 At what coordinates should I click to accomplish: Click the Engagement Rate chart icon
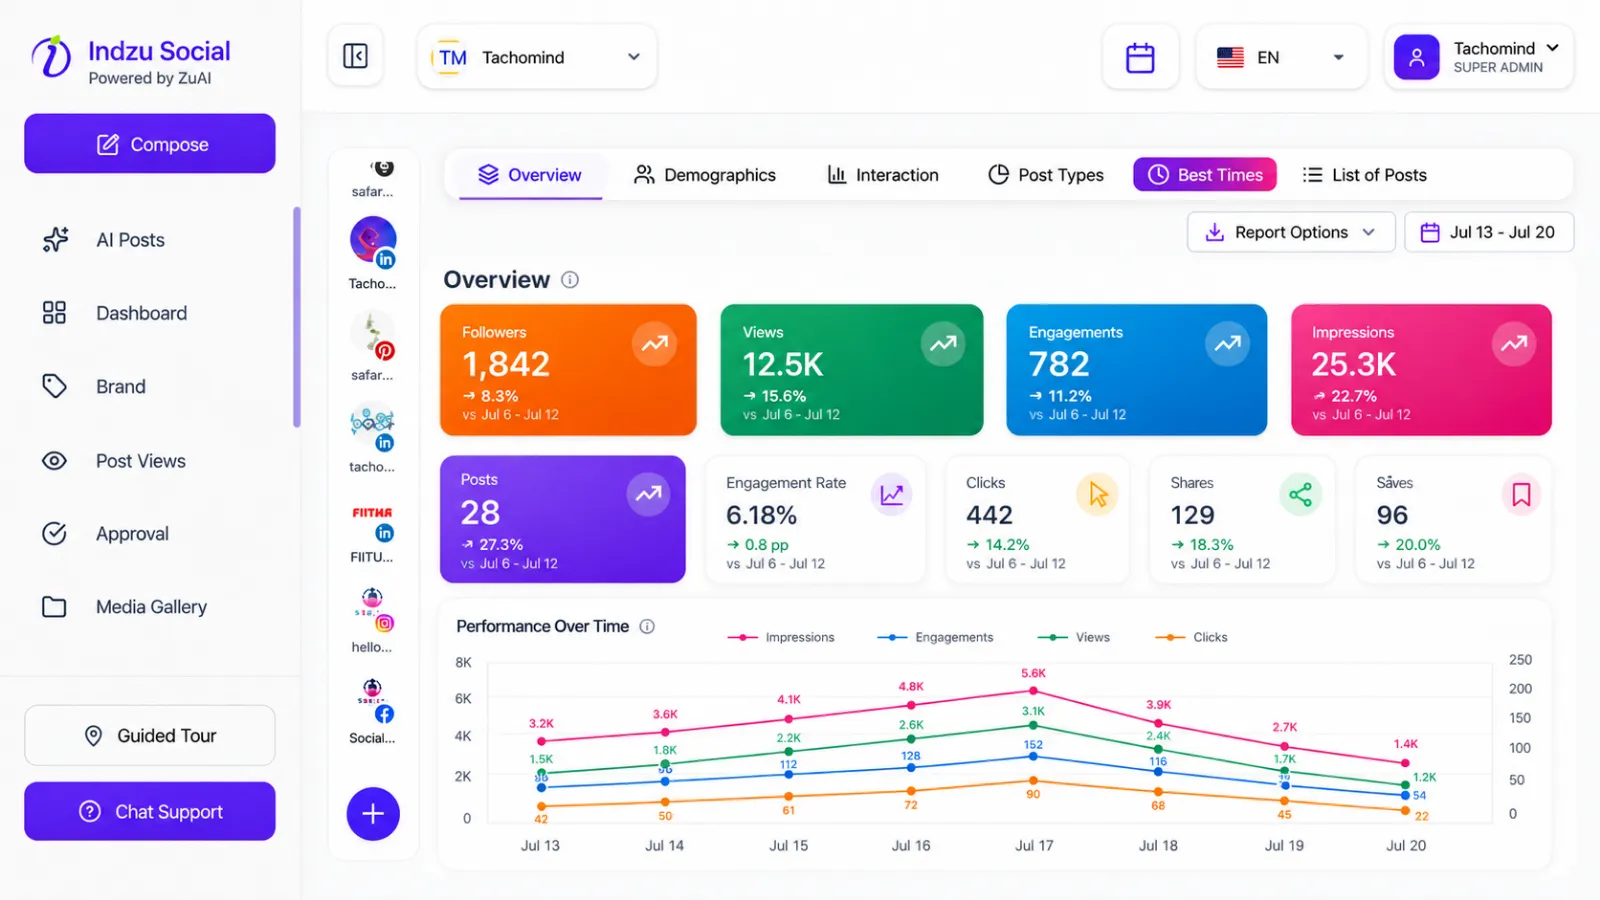[x=891, y=494]
